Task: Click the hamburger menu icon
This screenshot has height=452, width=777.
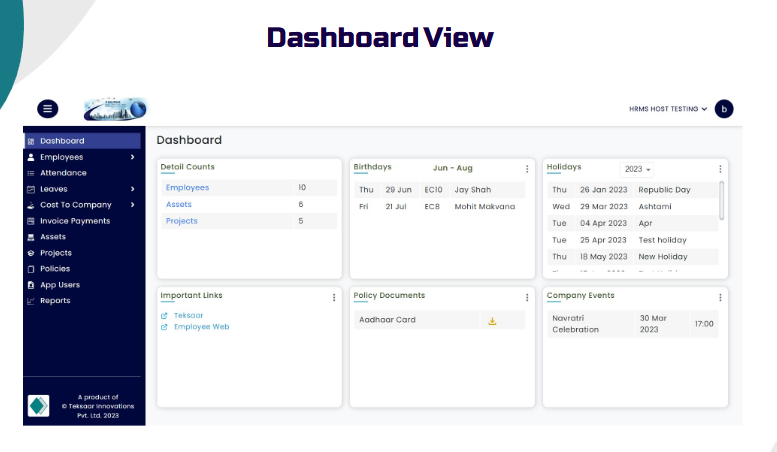Action: point(48,109)
